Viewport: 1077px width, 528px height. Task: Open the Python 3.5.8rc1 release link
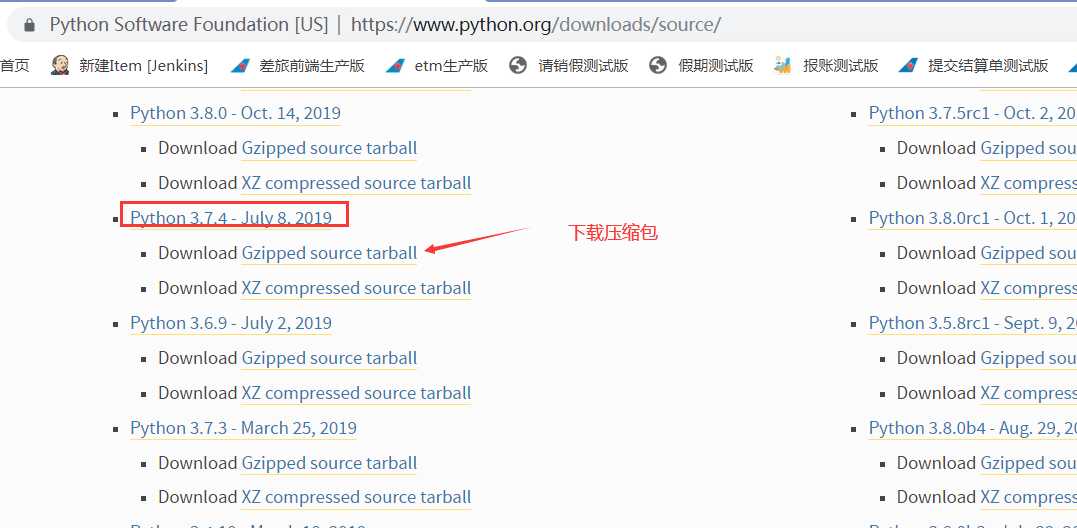973,323
